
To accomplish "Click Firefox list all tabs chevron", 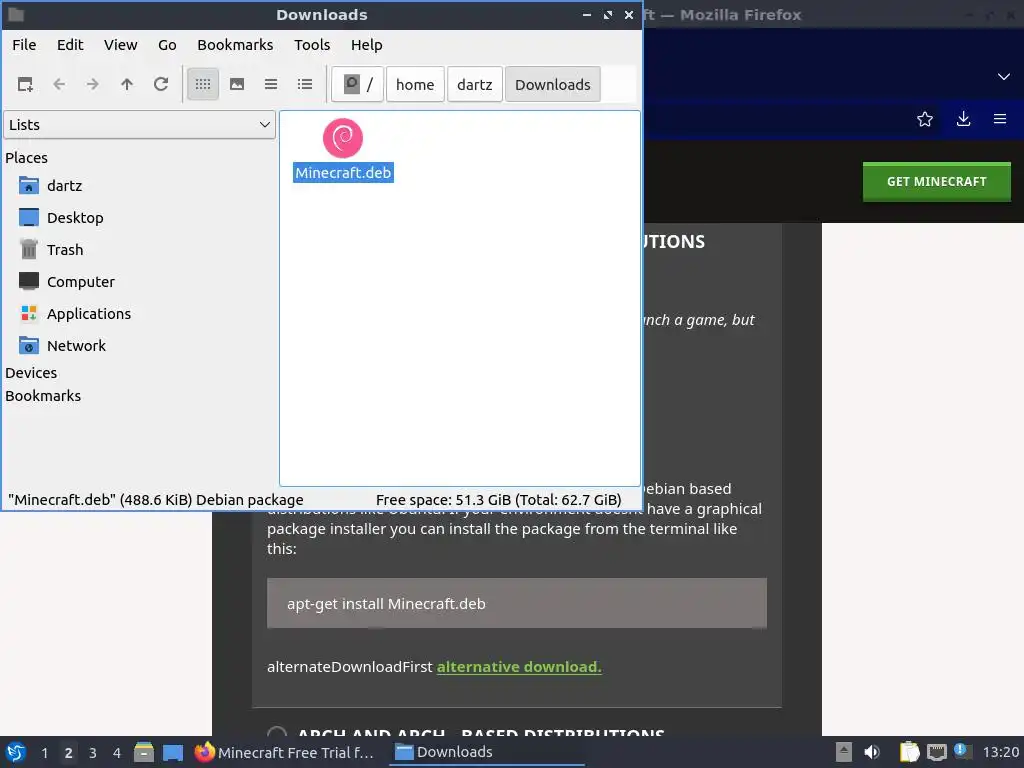I will (x=1004, y=76).
